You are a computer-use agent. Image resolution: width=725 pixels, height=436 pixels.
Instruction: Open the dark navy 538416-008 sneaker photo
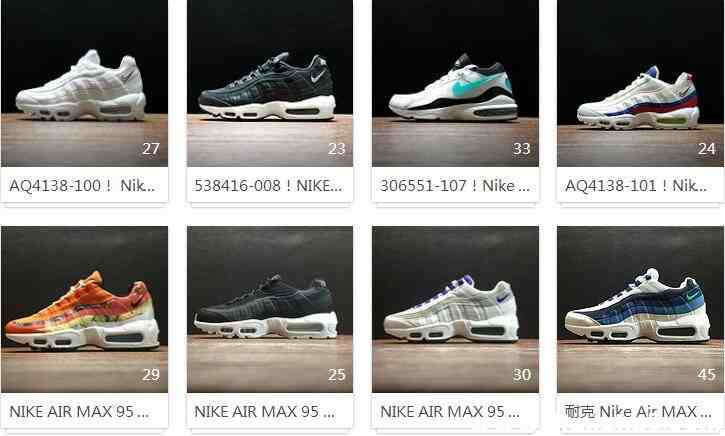tap(270, 83)
